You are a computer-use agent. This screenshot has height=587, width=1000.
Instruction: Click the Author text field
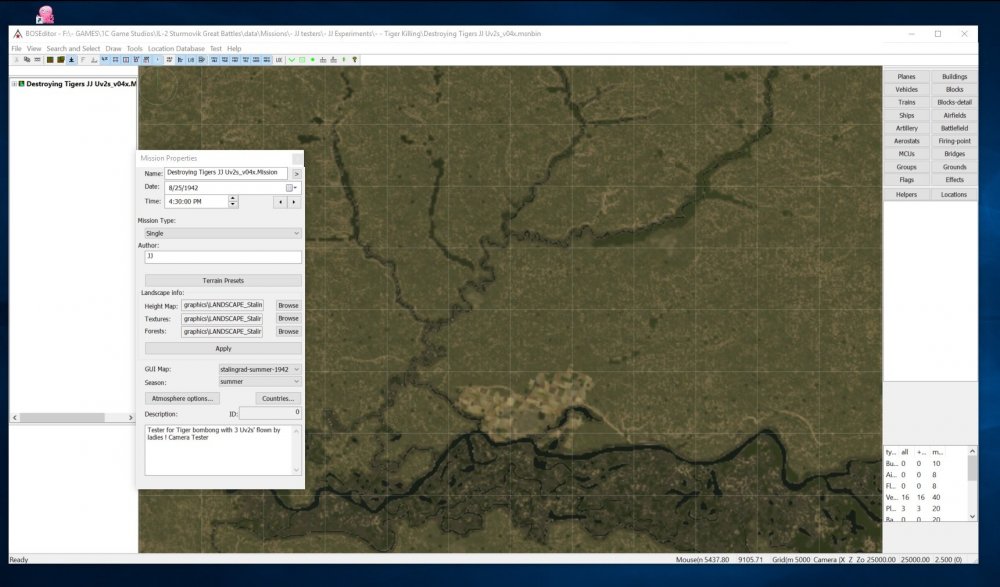(222, 257)
